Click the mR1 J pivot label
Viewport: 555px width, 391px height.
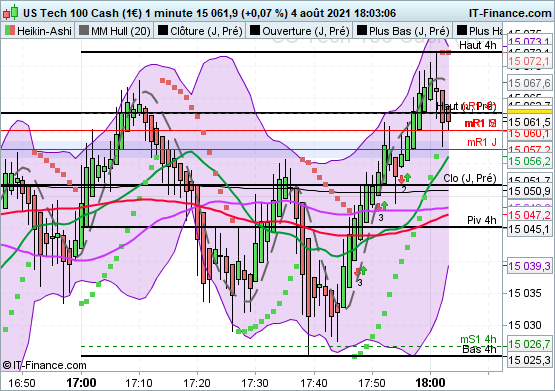[482, 142]
